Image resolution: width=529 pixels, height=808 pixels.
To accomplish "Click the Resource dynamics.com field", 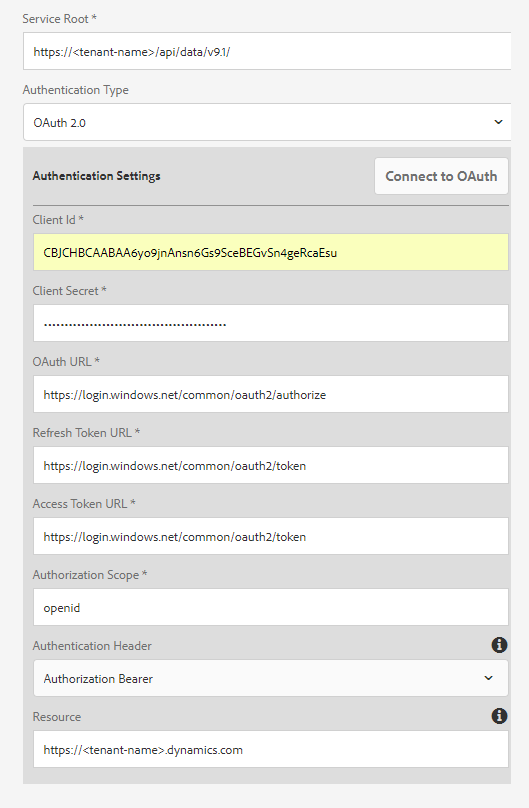I will [270, 749].
